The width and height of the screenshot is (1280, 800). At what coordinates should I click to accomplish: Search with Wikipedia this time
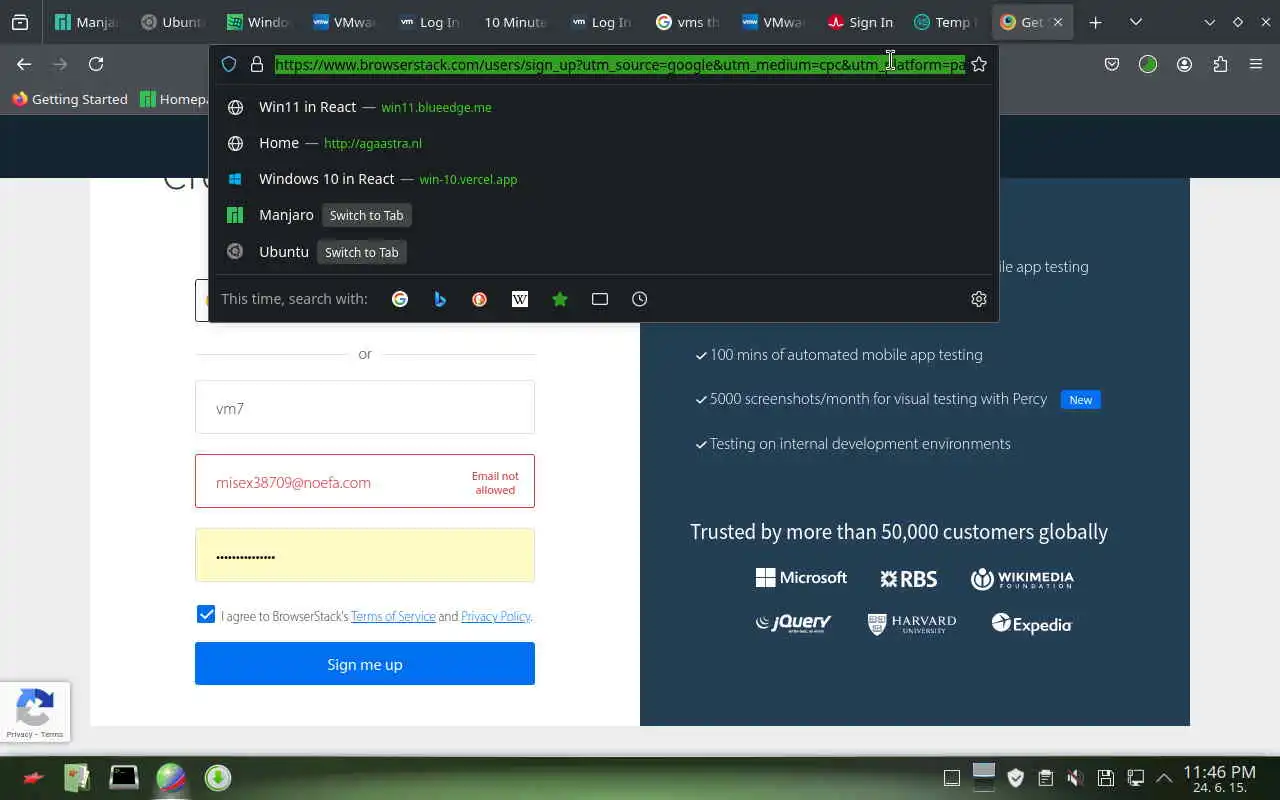click(x=520, y=299)
